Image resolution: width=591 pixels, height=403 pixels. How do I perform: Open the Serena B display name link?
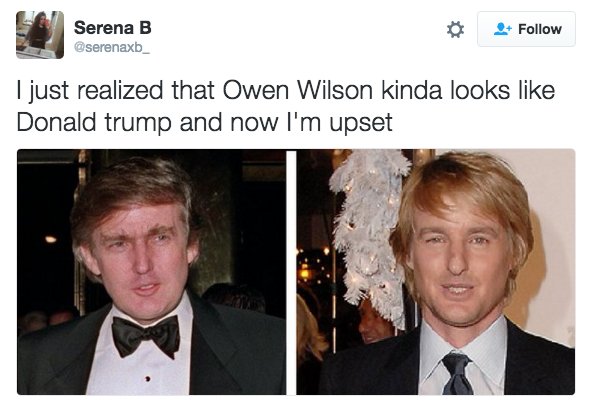tap(113, 28)
